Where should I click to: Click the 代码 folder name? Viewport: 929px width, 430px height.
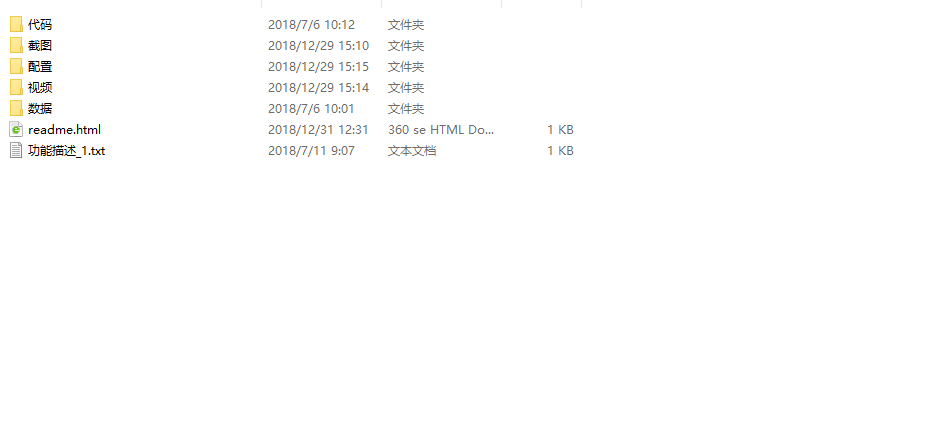(x=40, y=25)
